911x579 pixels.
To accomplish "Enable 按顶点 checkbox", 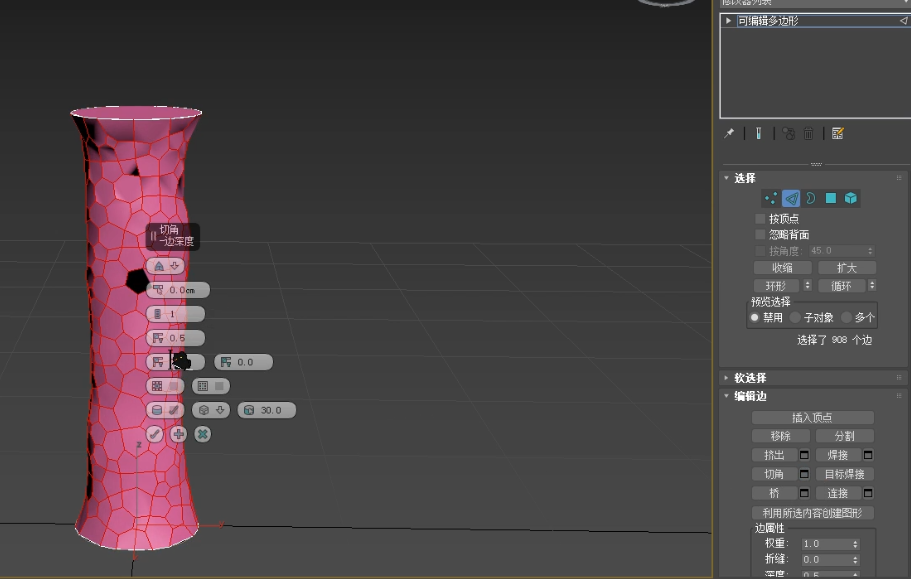I will [760, 219].
